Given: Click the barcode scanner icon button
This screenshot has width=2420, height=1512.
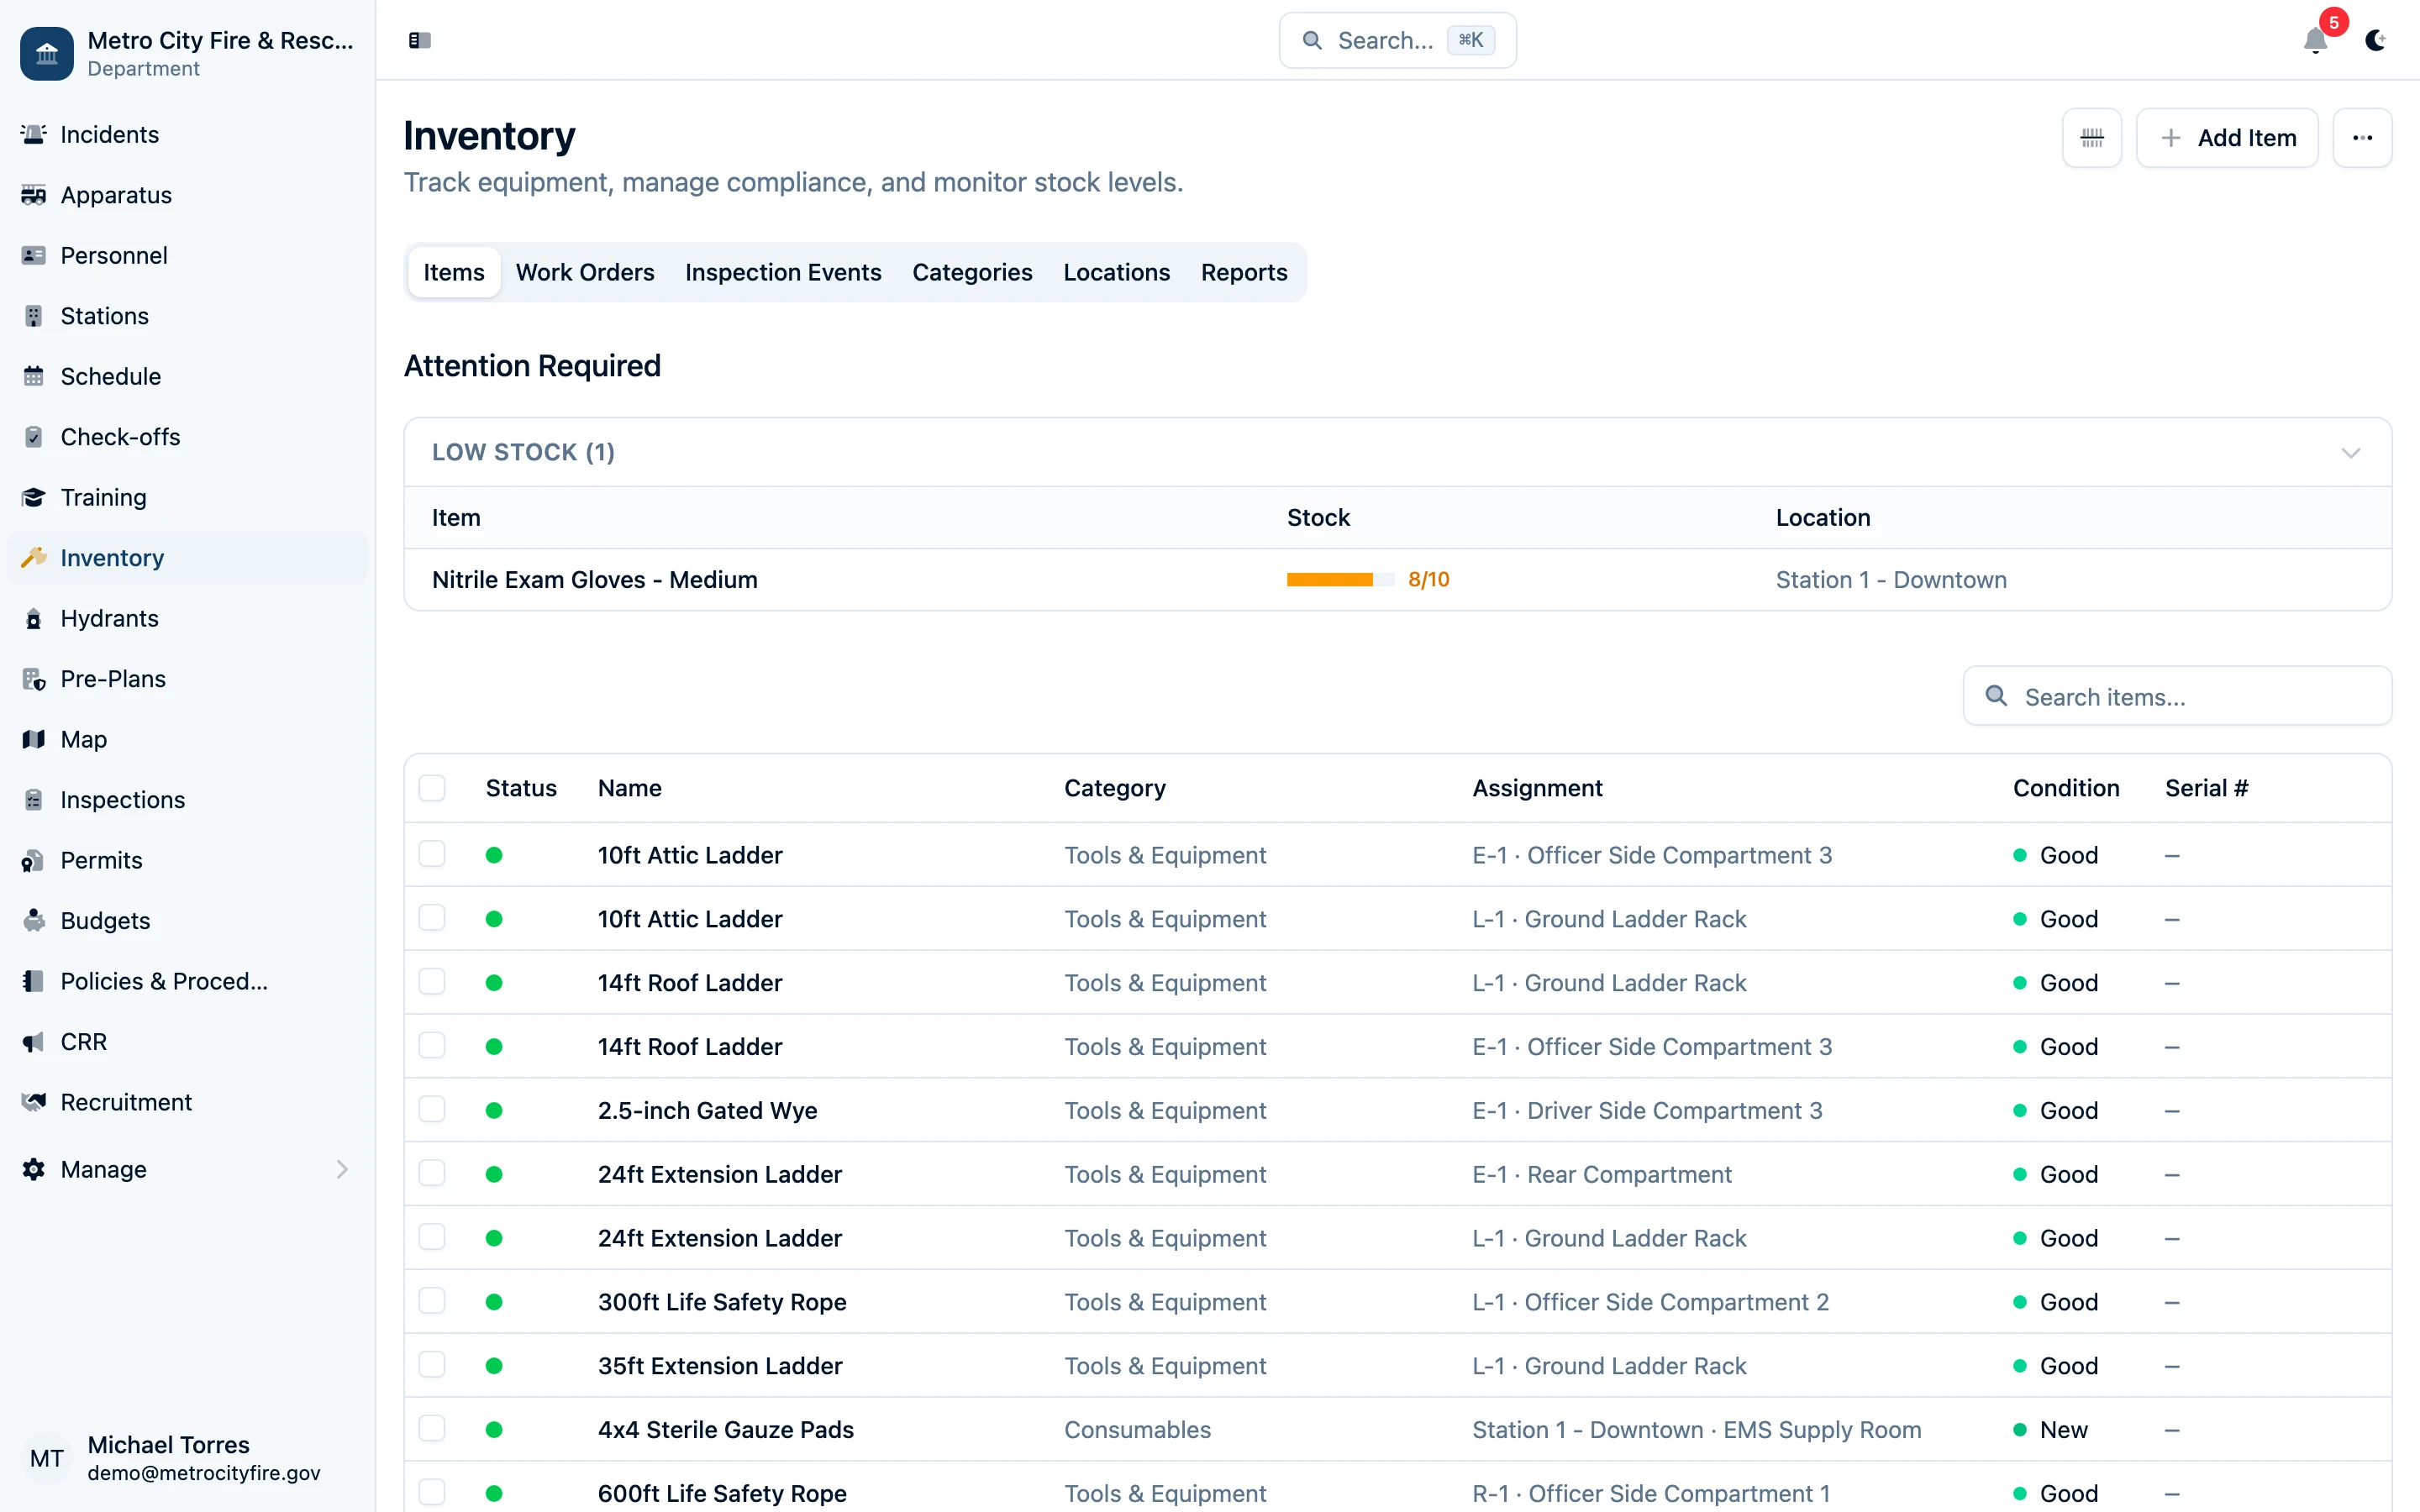Looking at the screenshot, I should click(x=2091, y=138).
